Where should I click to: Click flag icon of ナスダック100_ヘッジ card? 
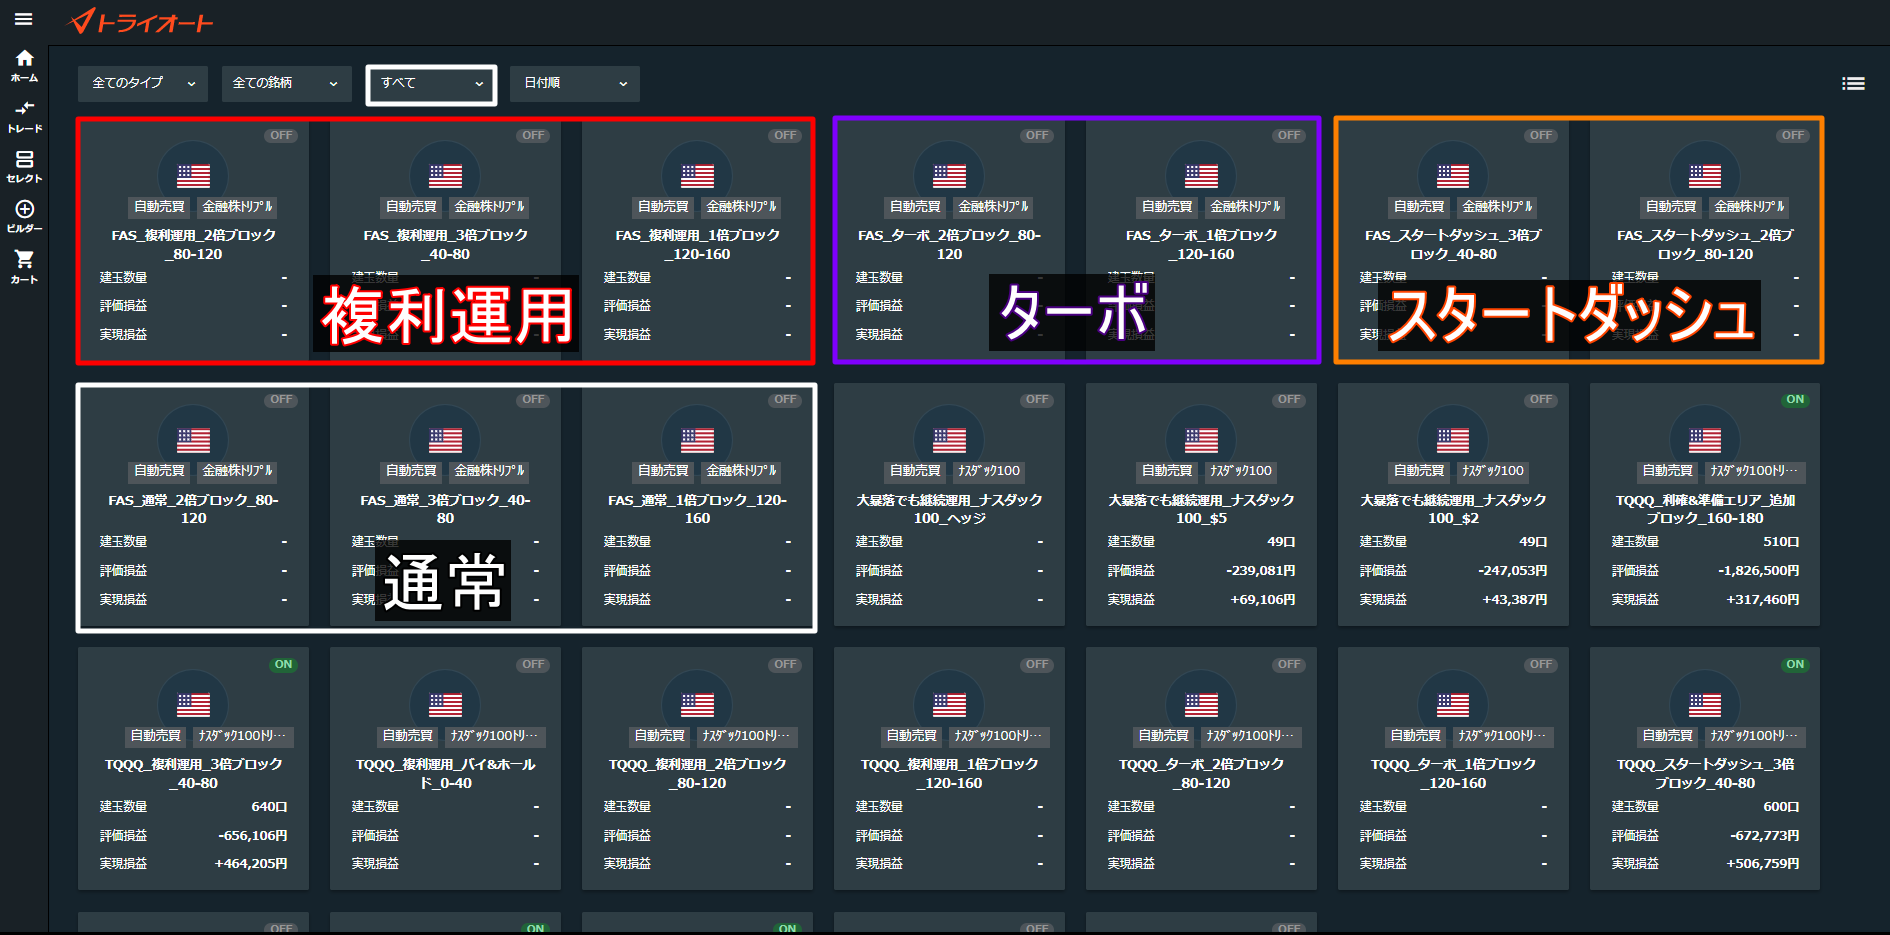pos(949,440)
